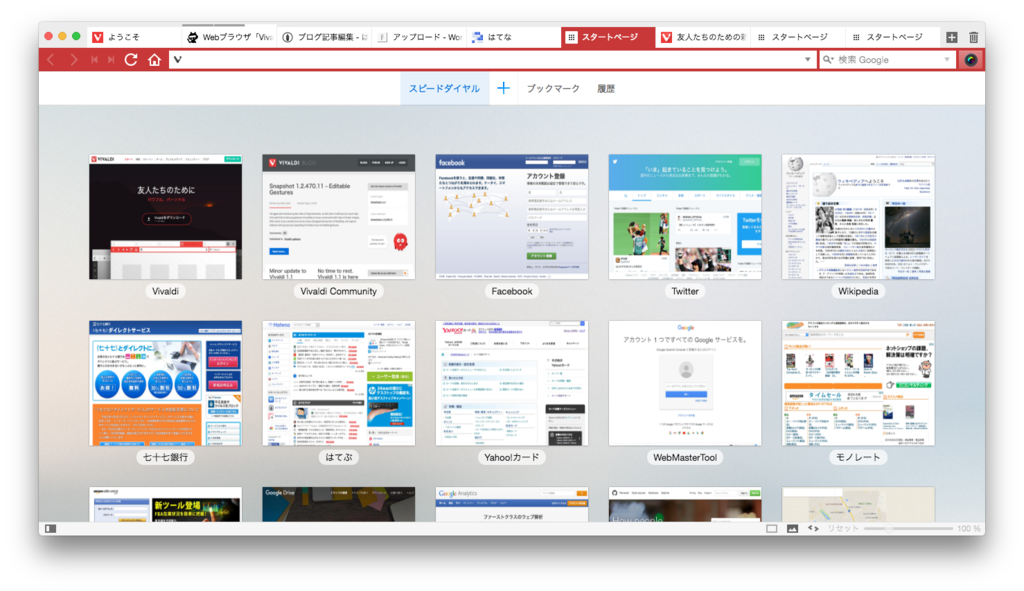The height and width of the screenshot is (591, 1024).
Task: Open the Google Analytics speed dial thumbnail
Action: [512, 503]
